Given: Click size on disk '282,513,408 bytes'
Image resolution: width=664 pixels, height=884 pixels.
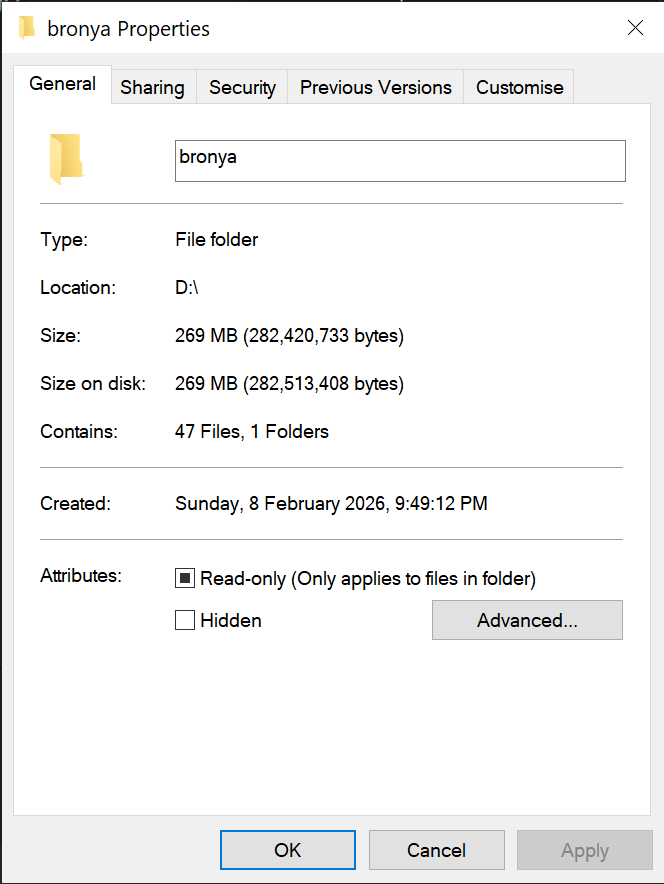Looking at the screenshot, I should (326, 383).
